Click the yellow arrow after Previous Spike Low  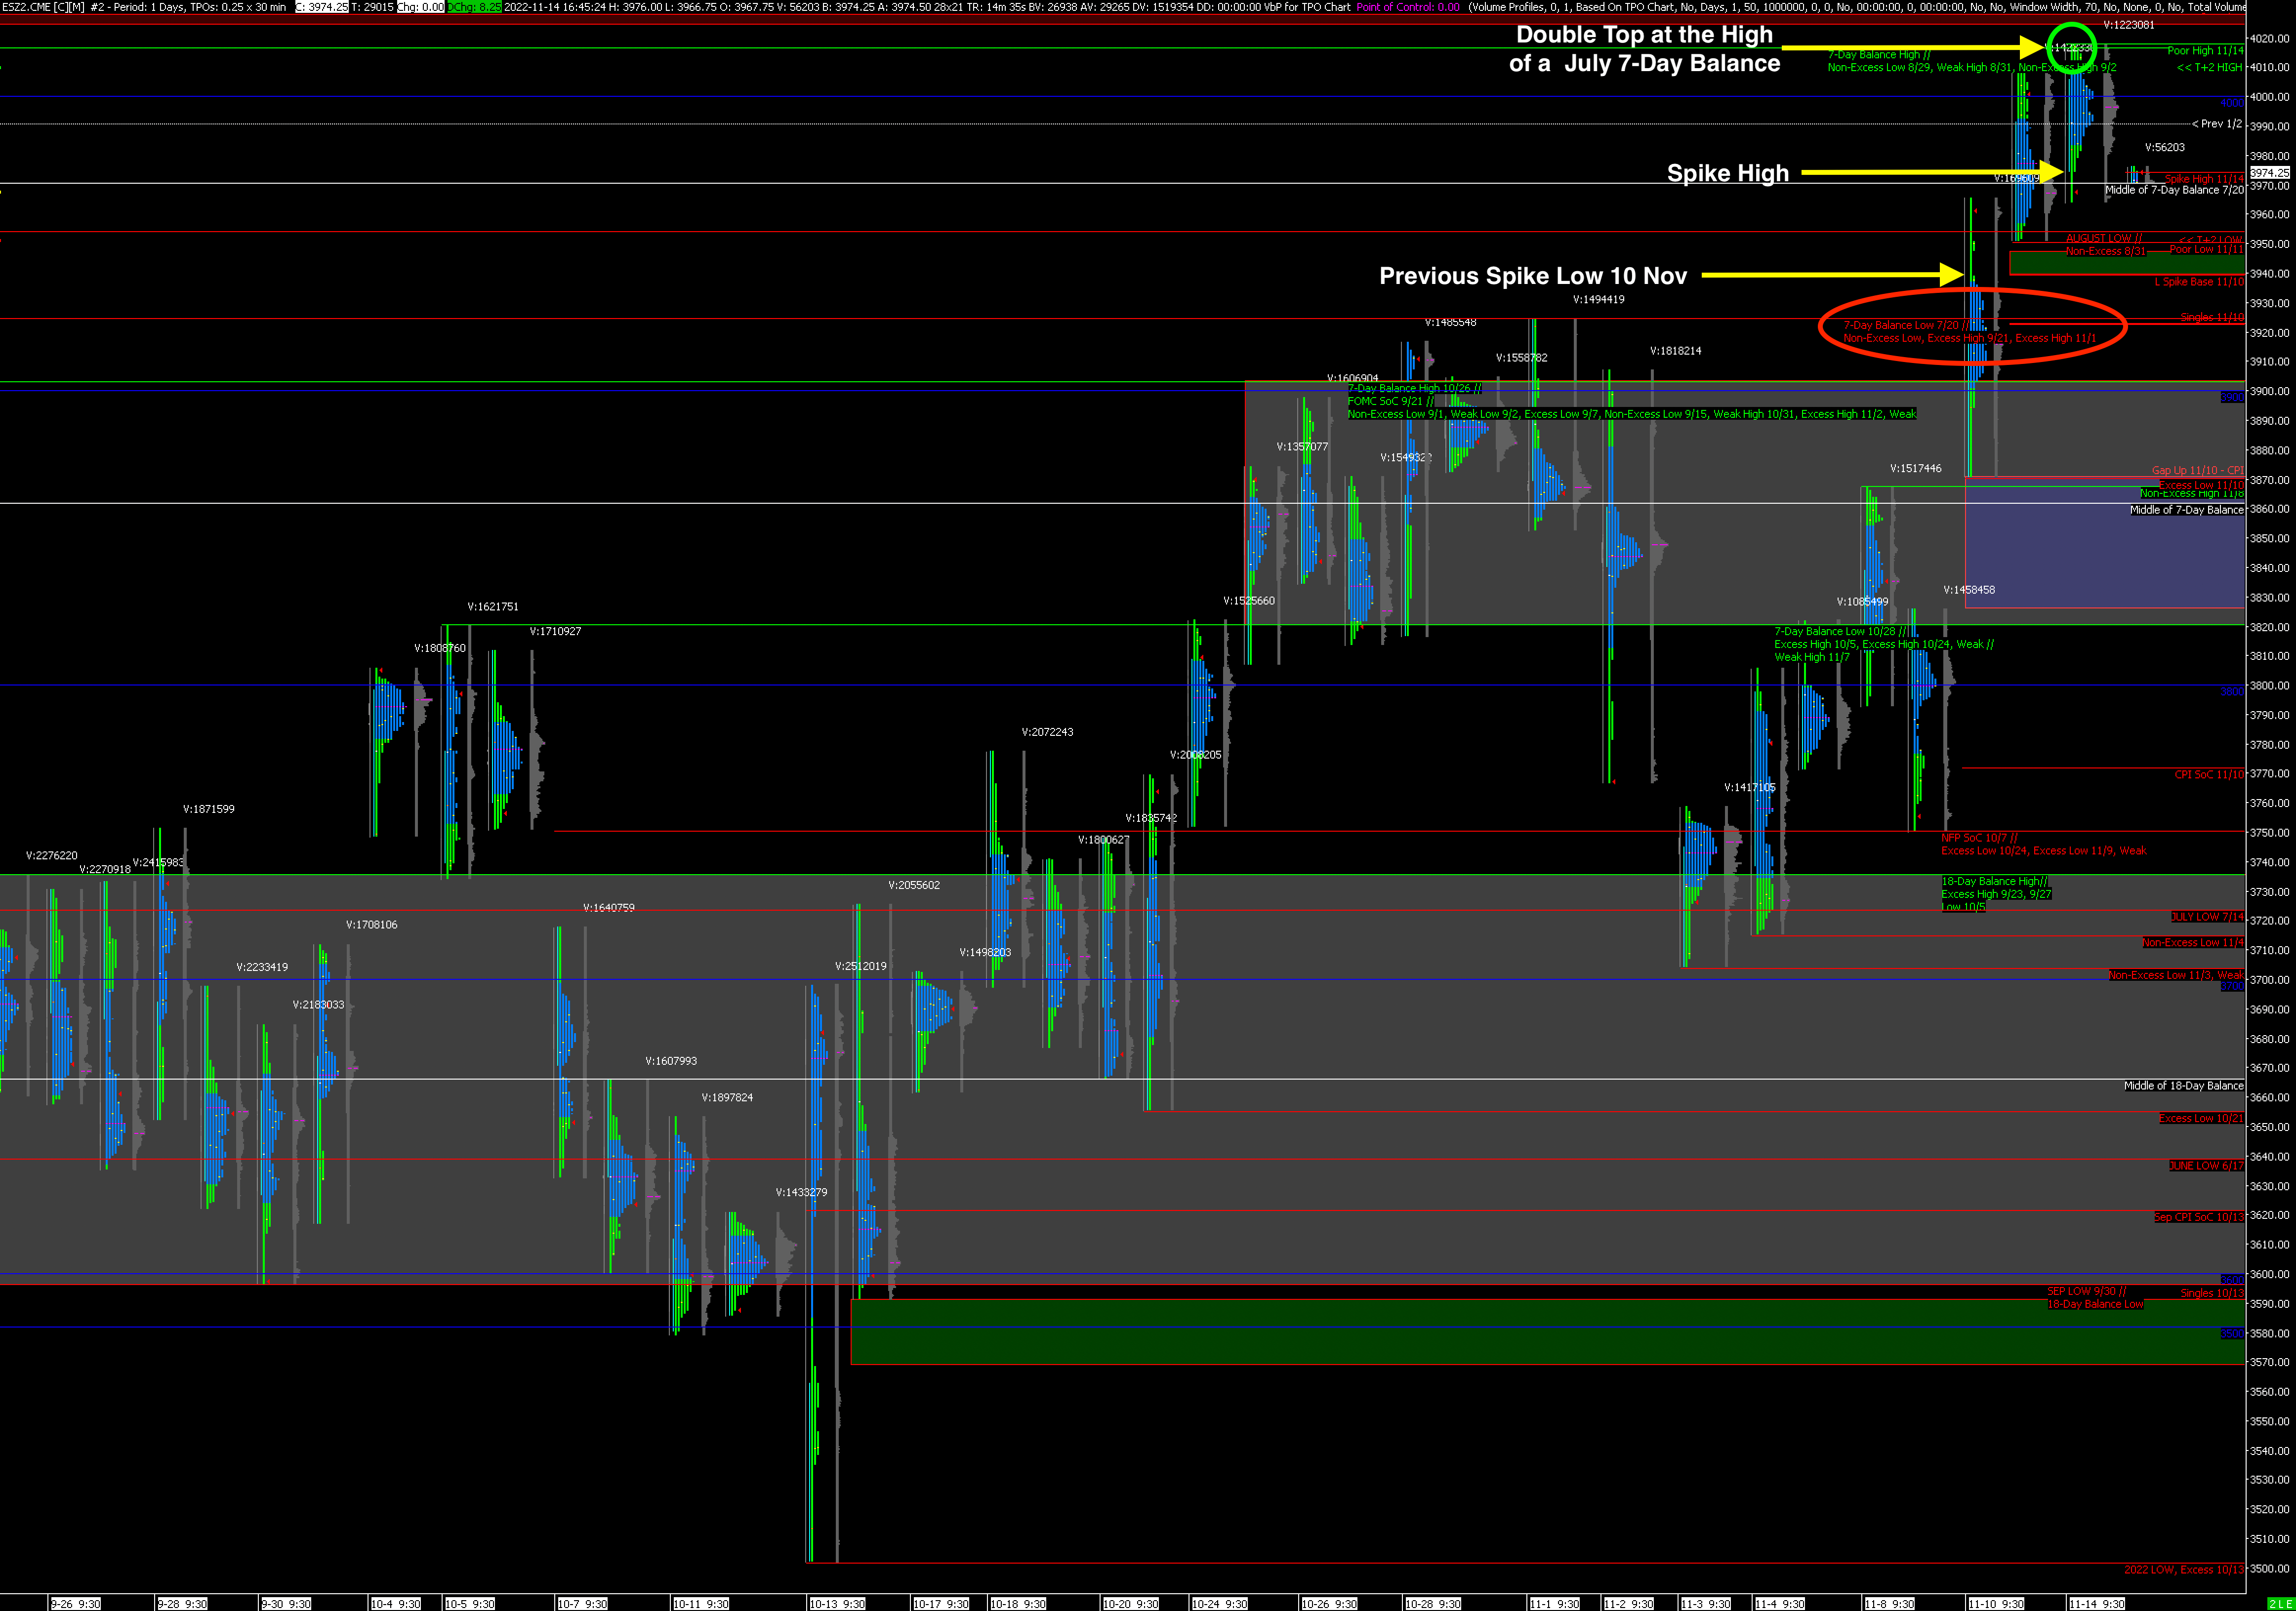[x=1832, y=275]
